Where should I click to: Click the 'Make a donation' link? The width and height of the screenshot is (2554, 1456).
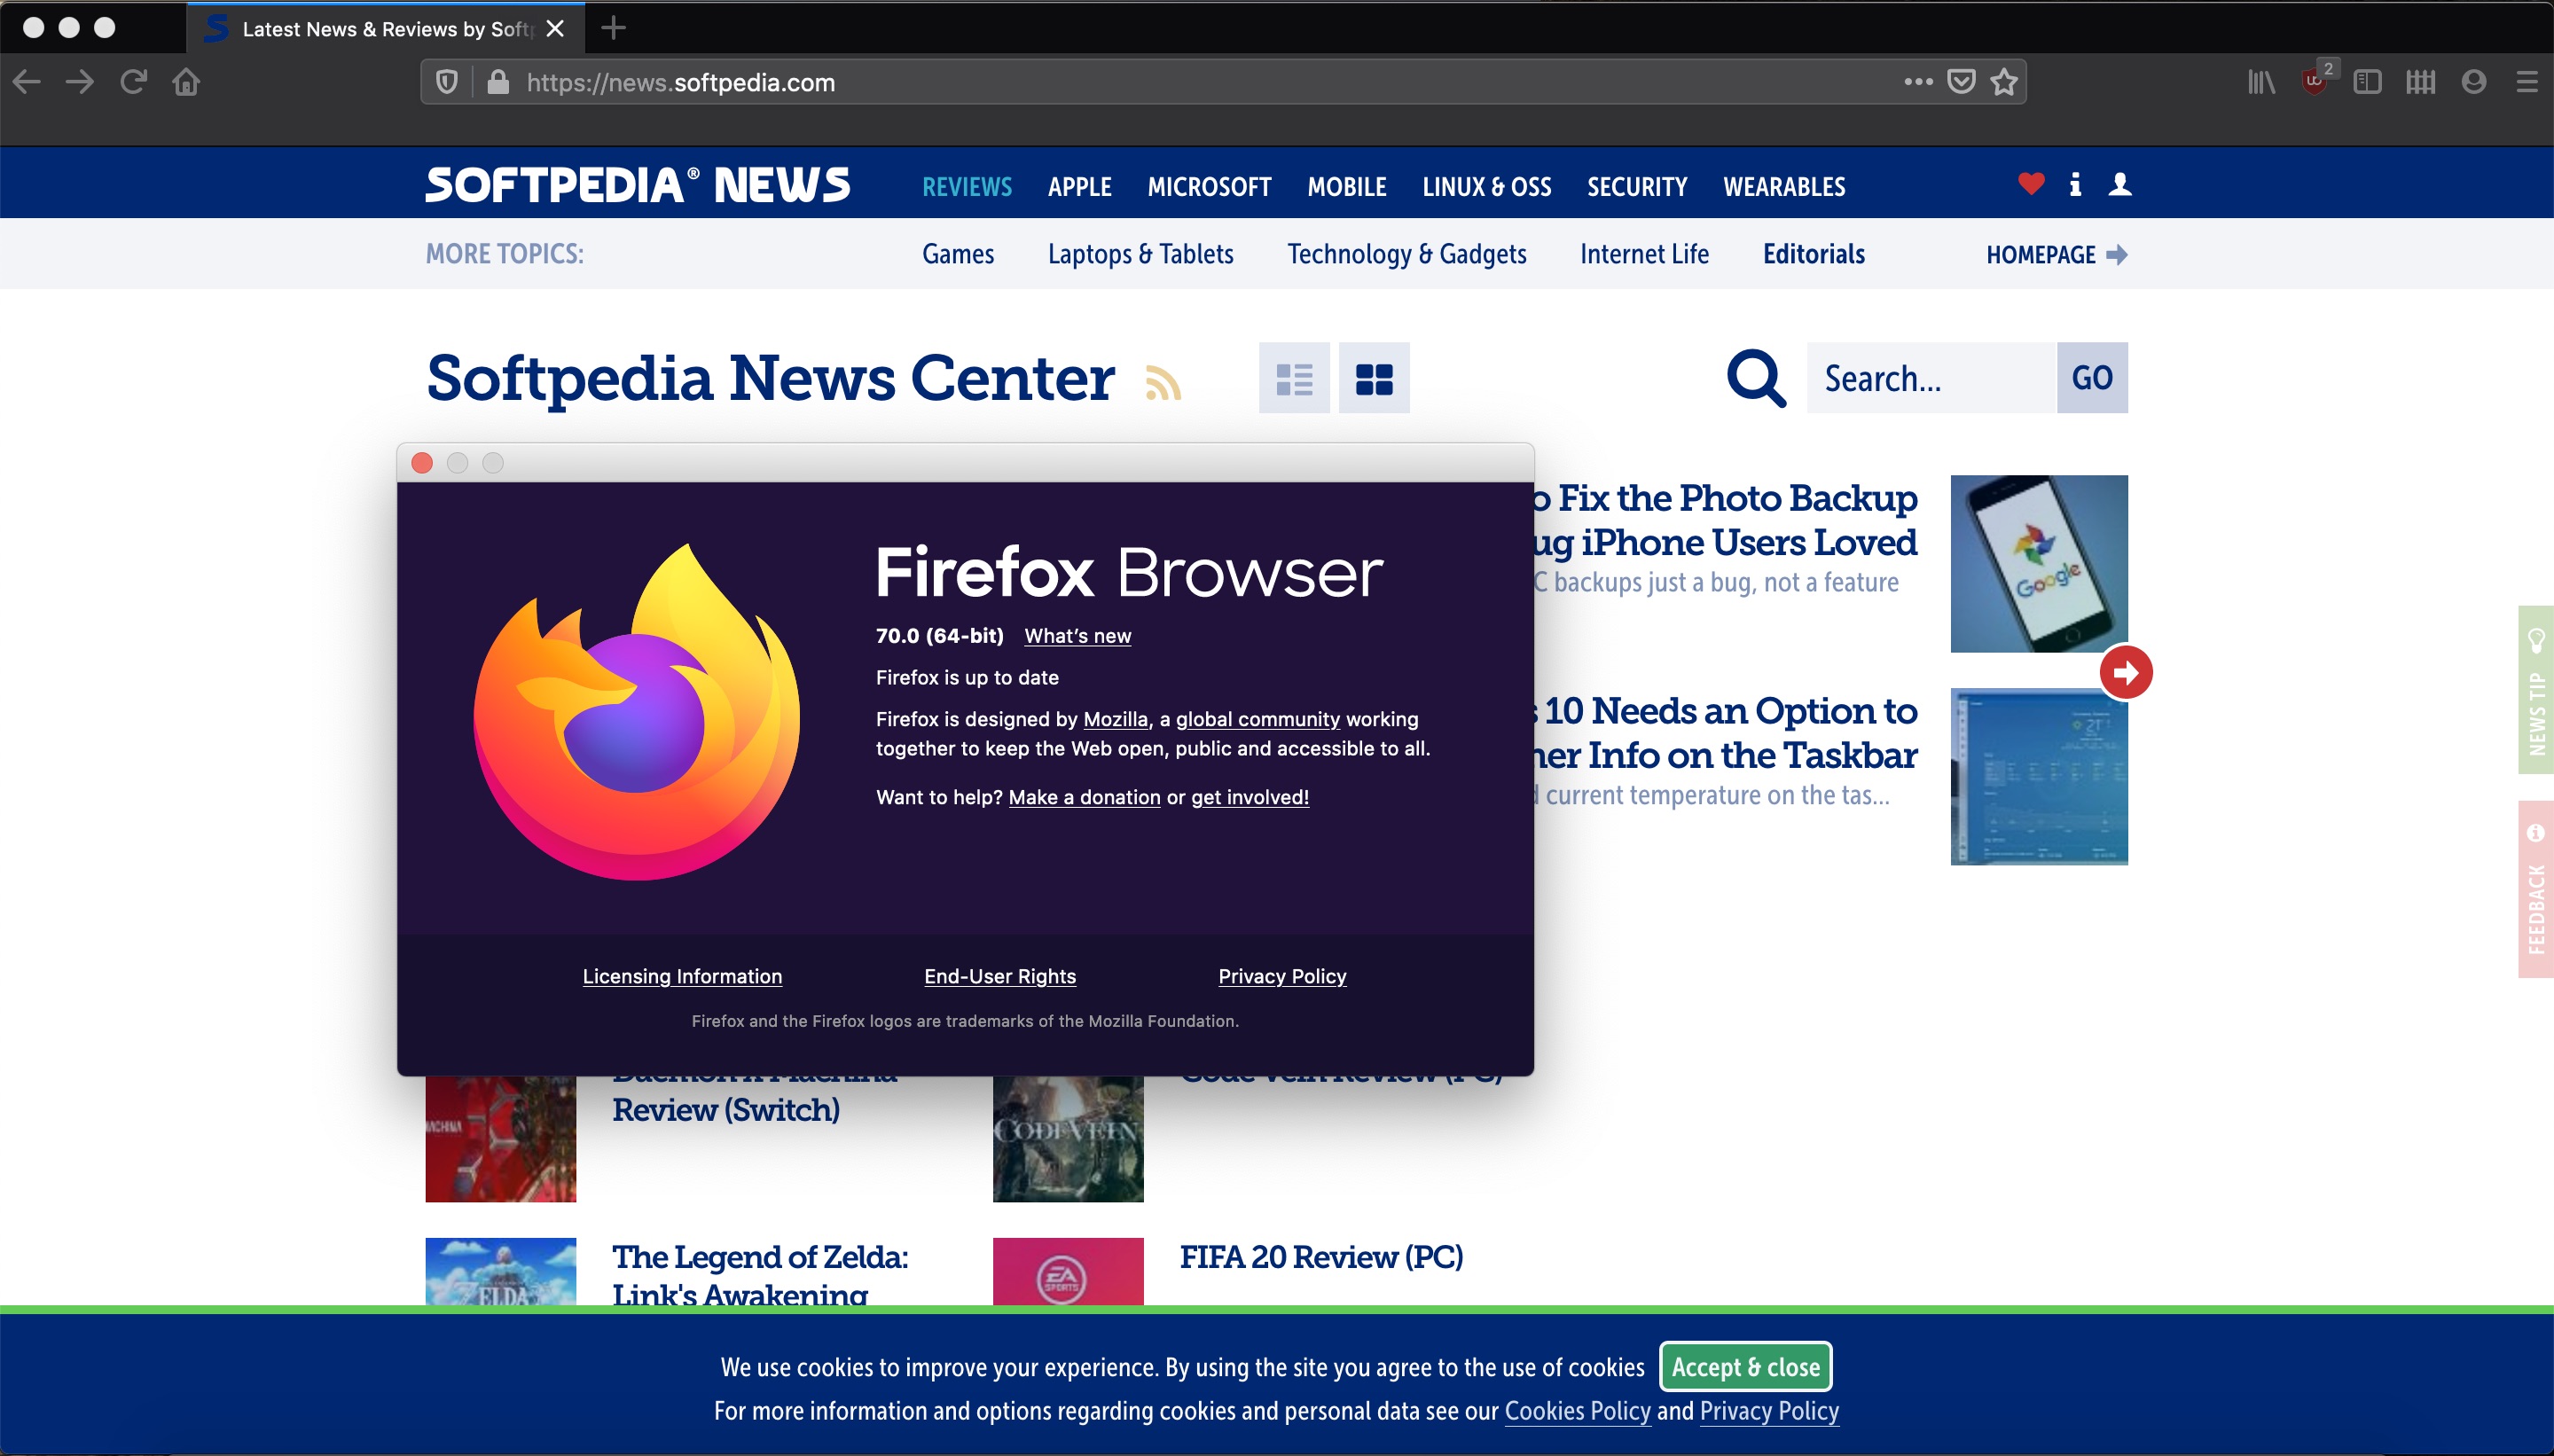point(1084,796)
